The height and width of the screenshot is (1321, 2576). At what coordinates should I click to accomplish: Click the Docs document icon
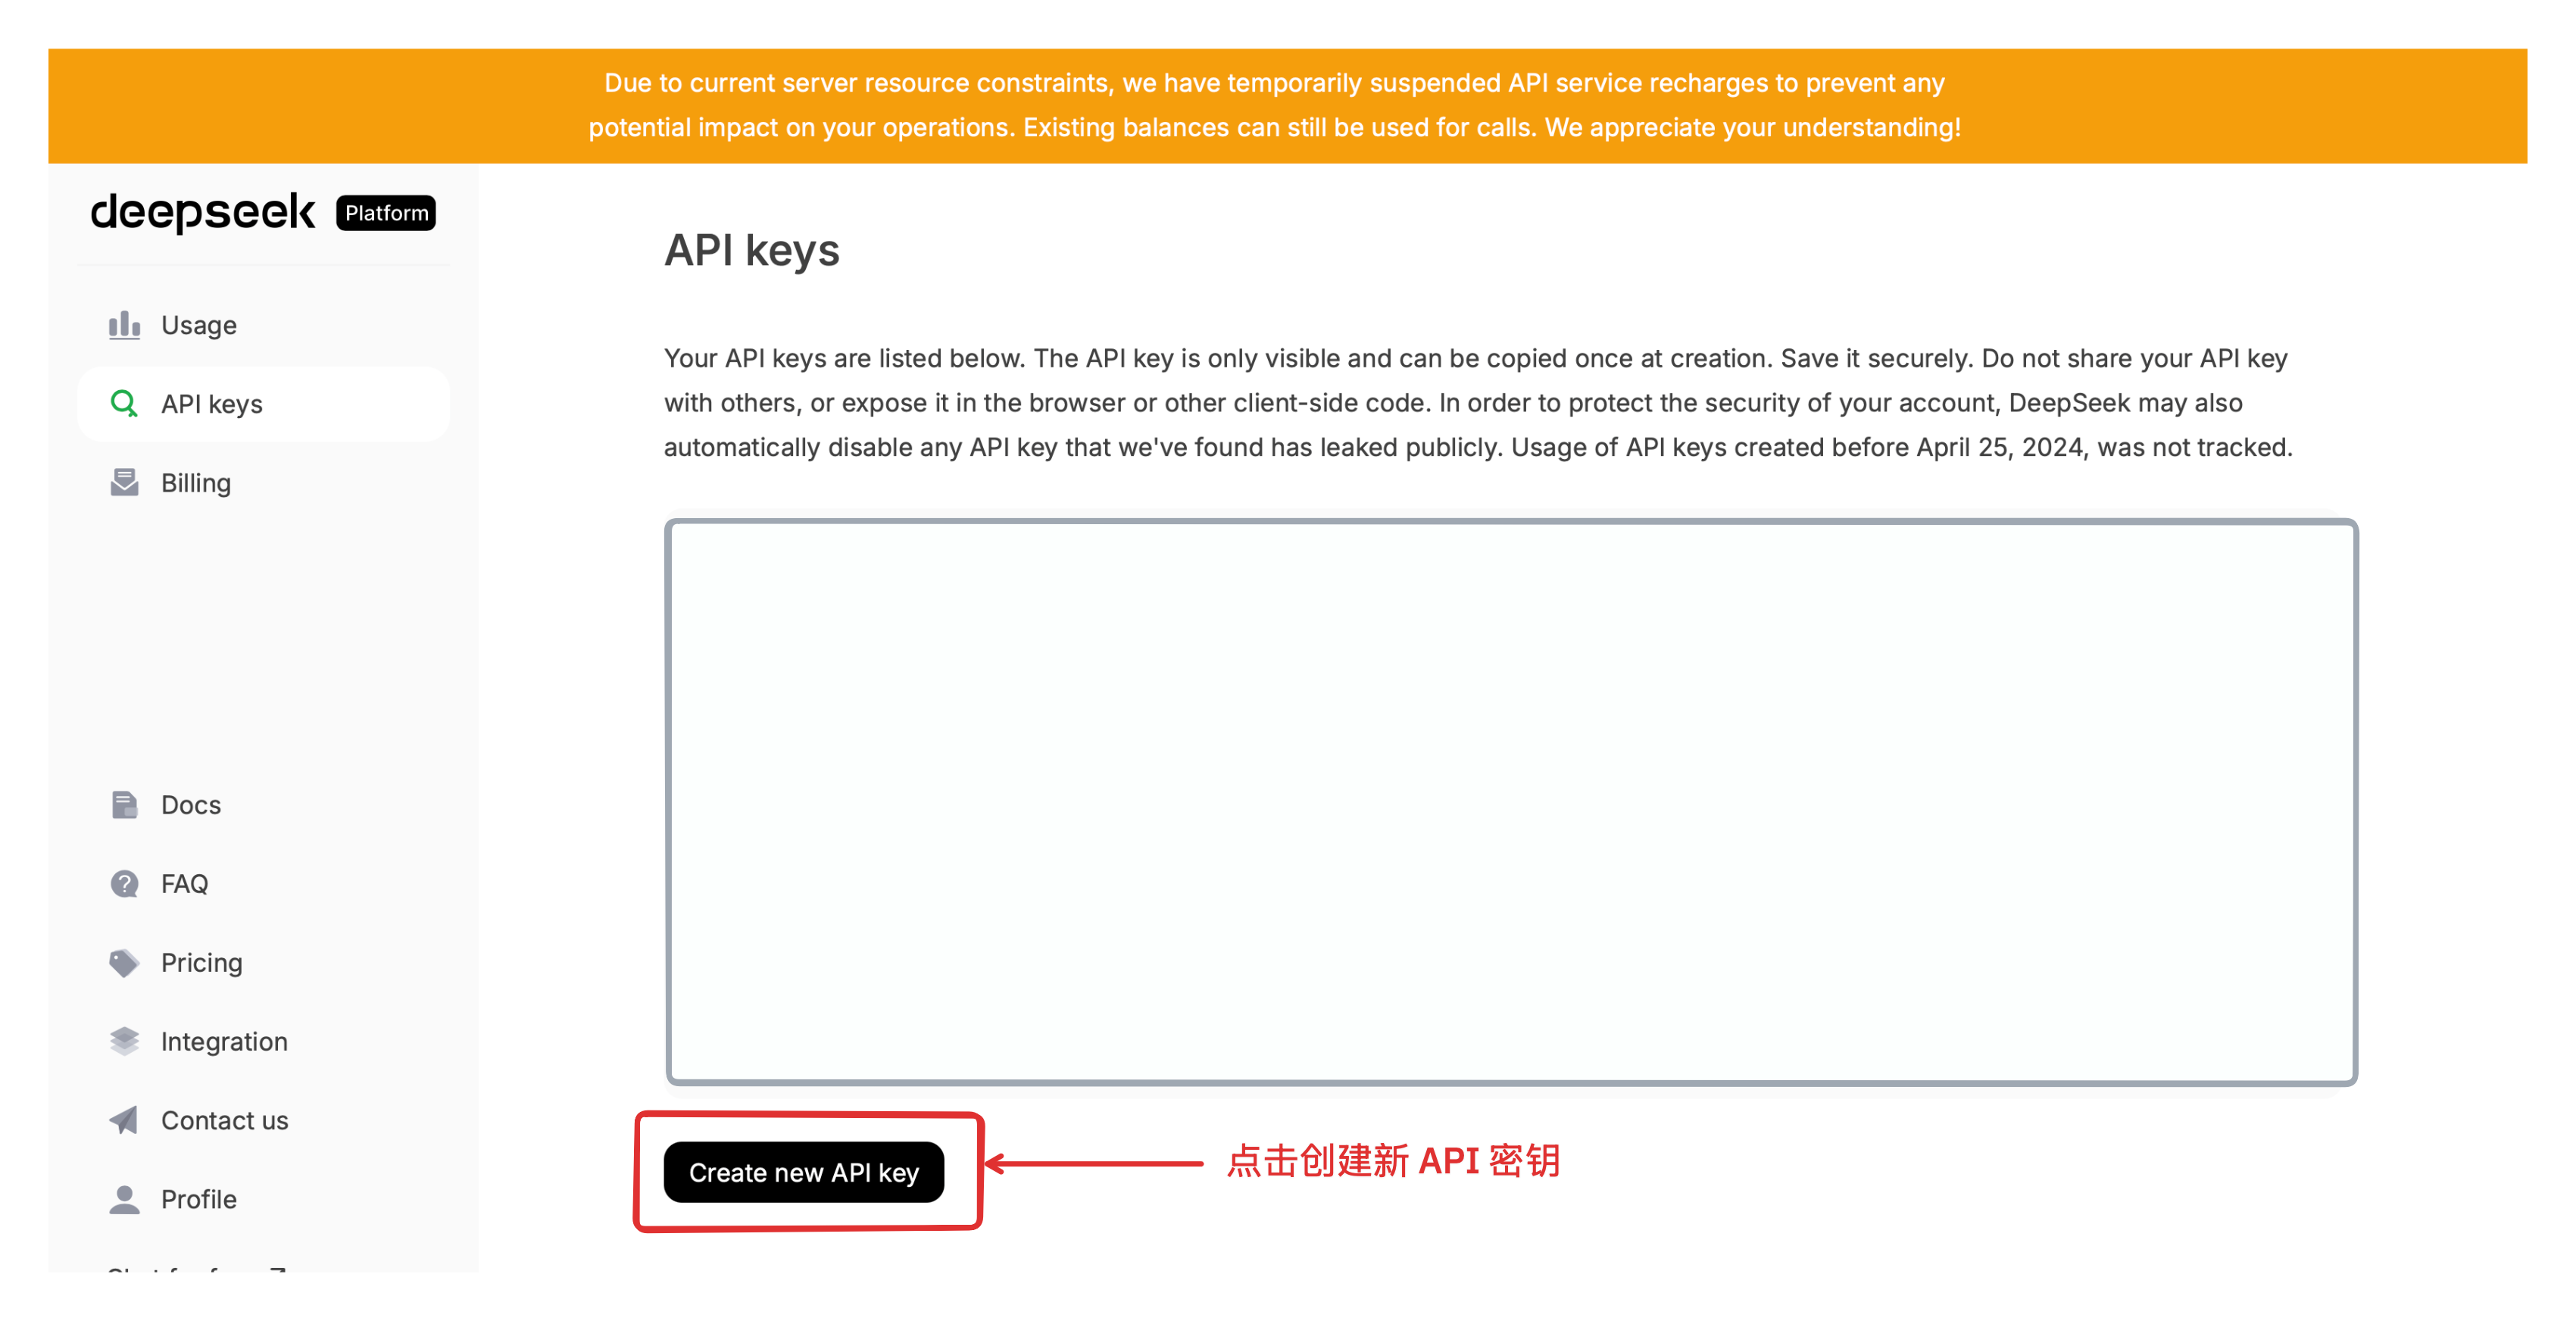(x=124, y=805)
